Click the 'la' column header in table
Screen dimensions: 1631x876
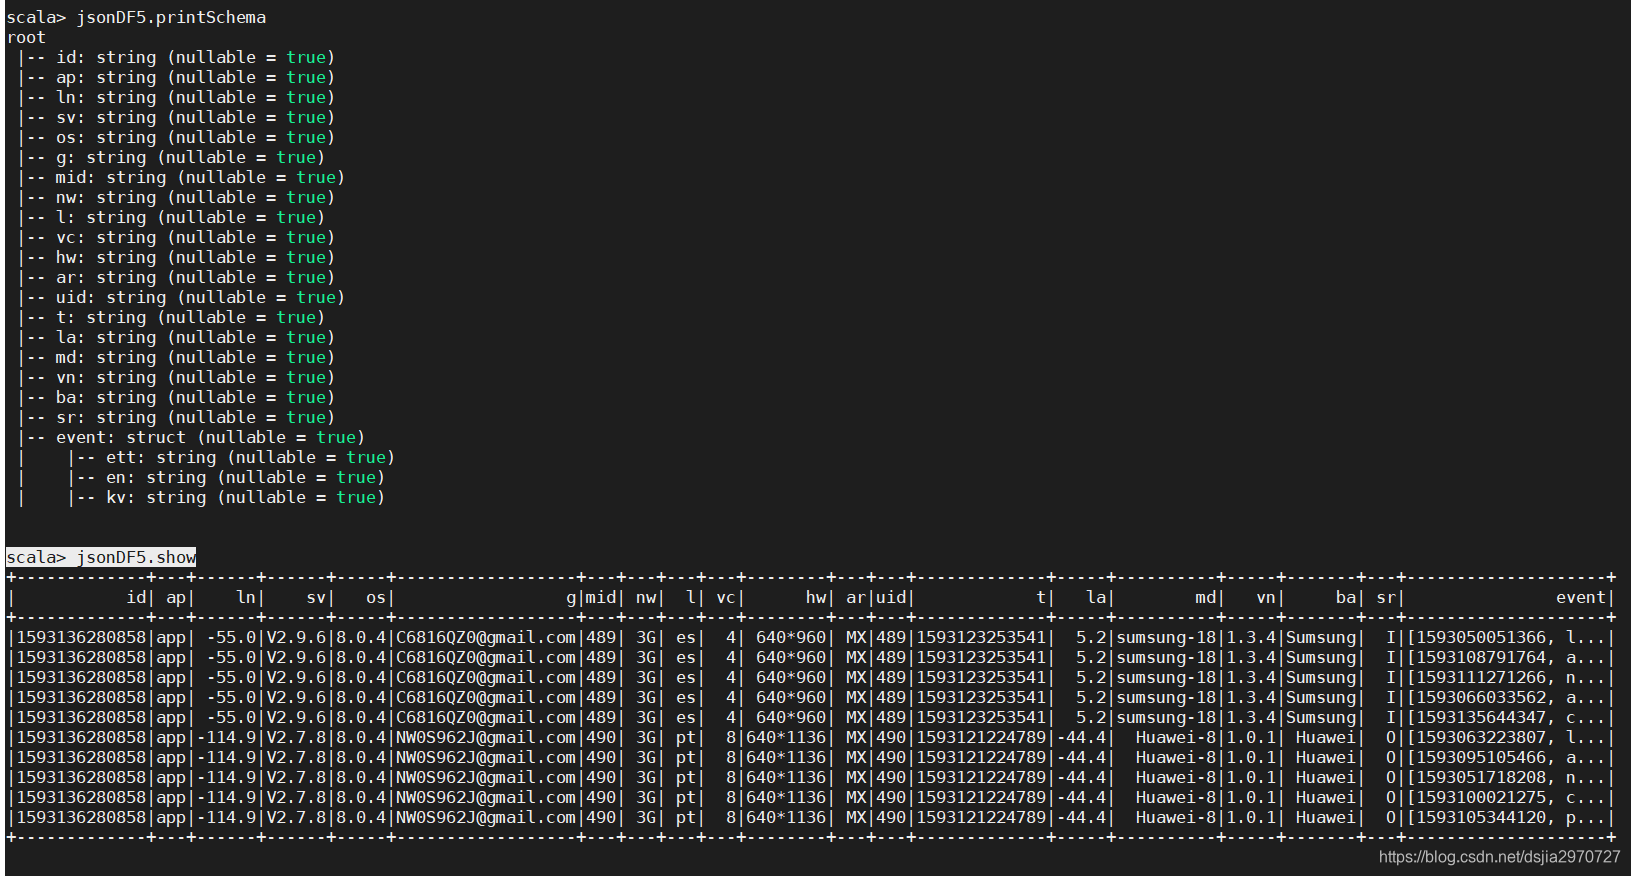pos(1096,597)
